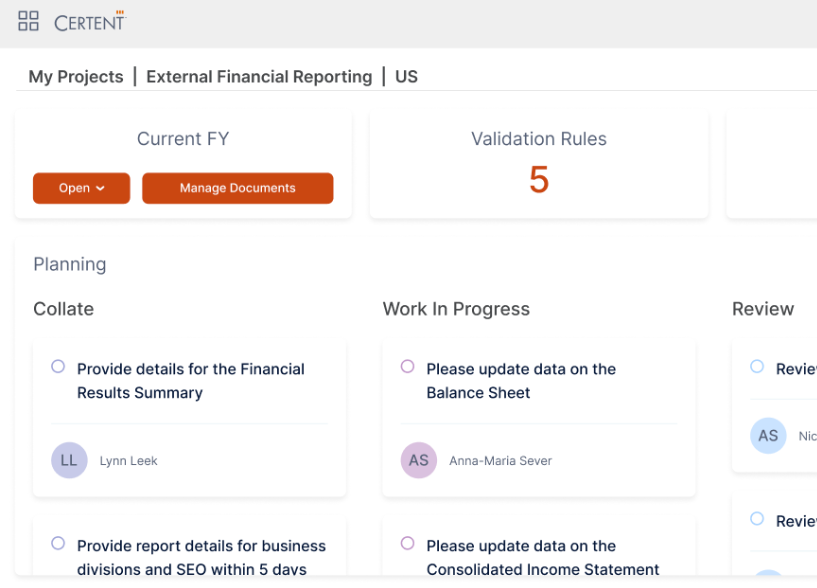Select the radio on the first Review card

[758, 366]
